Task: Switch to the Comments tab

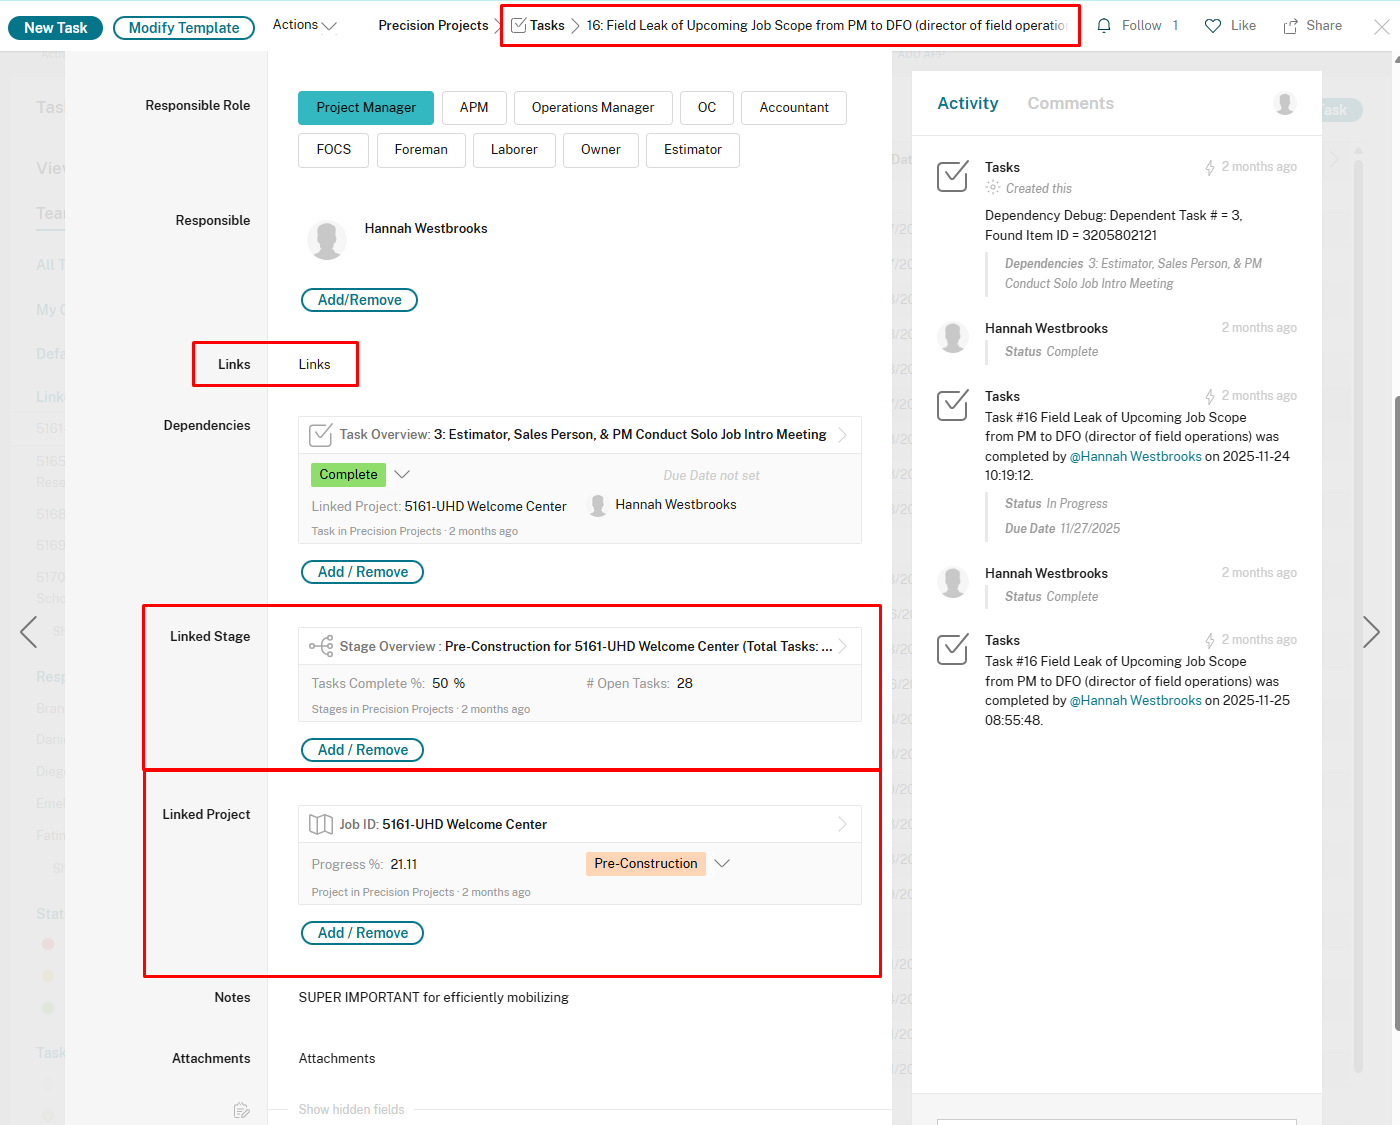Action: (x=1070, y=103)
